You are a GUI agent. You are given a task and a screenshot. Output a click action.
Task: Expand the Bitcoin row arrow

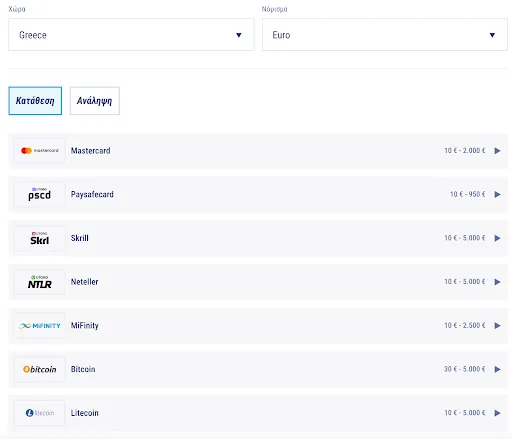pos(497,369)
